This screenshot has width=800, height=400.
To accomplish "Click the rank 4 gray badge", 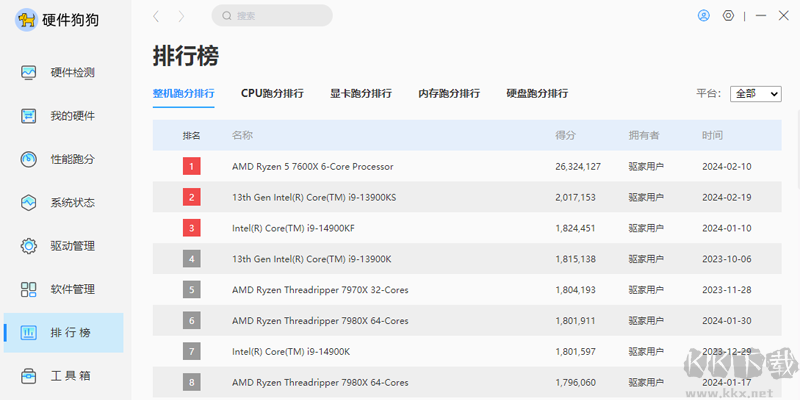I will tap(192, 259).
